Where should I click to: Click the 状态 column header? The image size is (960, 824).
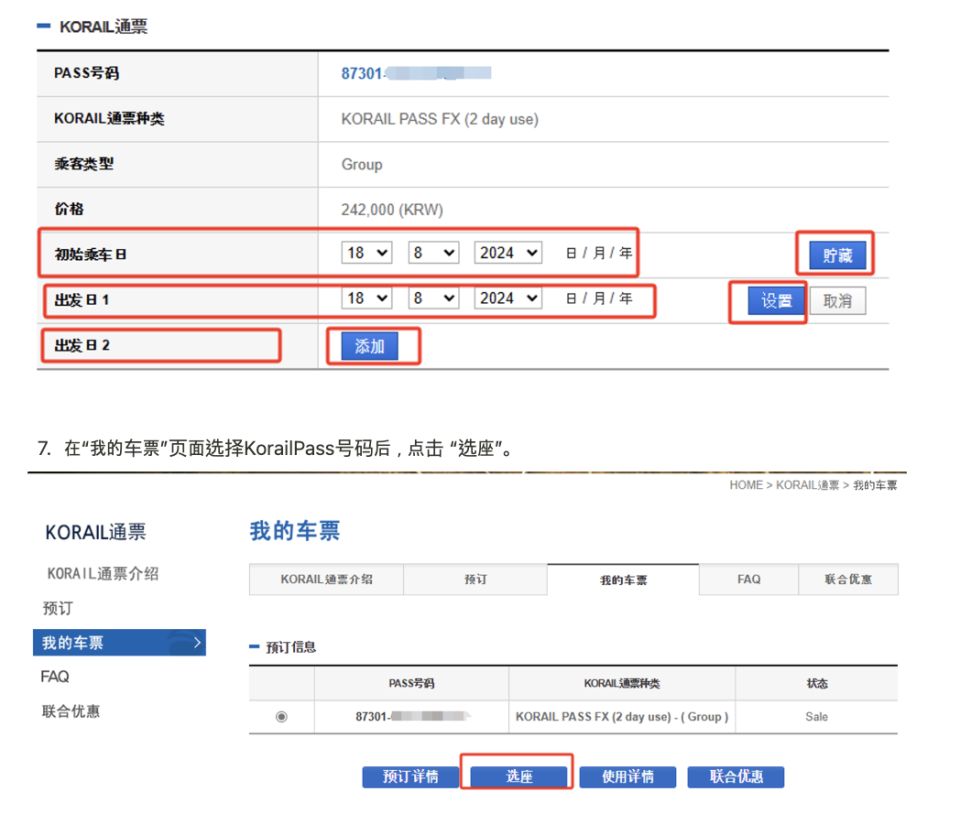click(x=817, y=683)
